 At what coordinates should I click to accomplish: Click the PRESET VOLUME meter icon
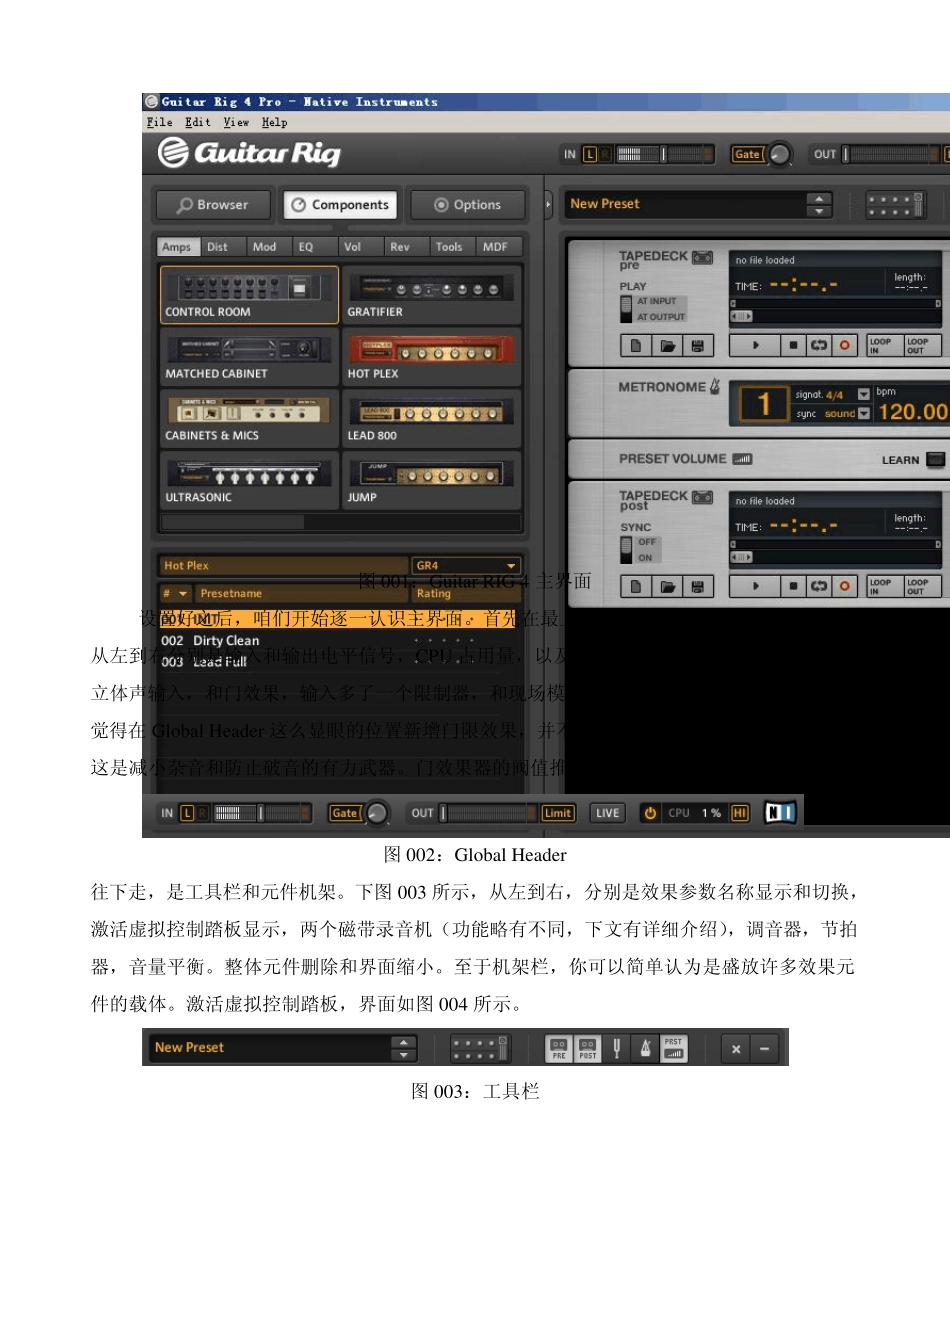pyautogui.click(x=742, y=459)
